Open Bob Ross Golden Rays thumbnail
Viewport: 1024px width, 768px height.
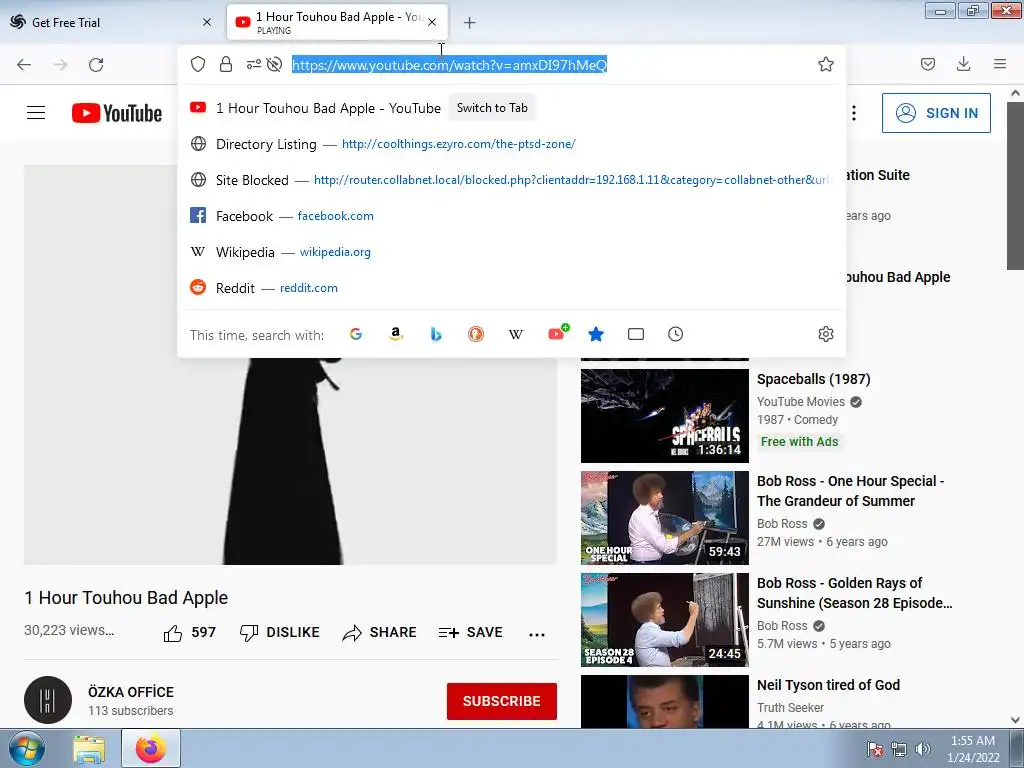(x=665, y=620)
